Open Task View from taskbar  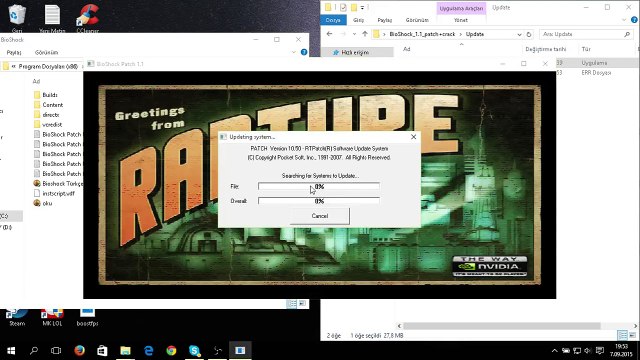pyautogui.click(x=56, y=350)
